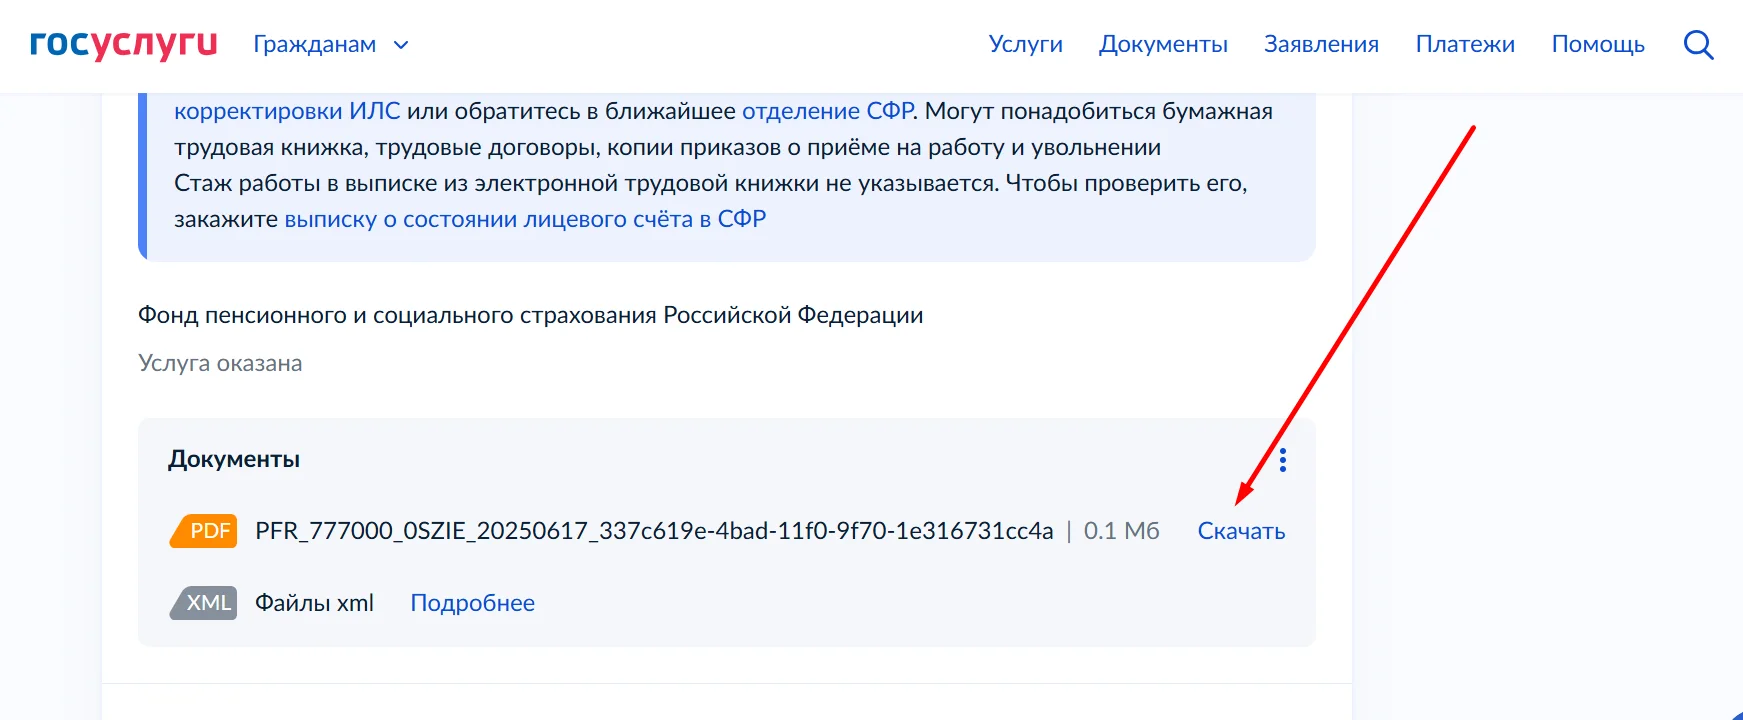Click the PFR_777000_0SZIE PDF file name

click(x=654, y=531)
